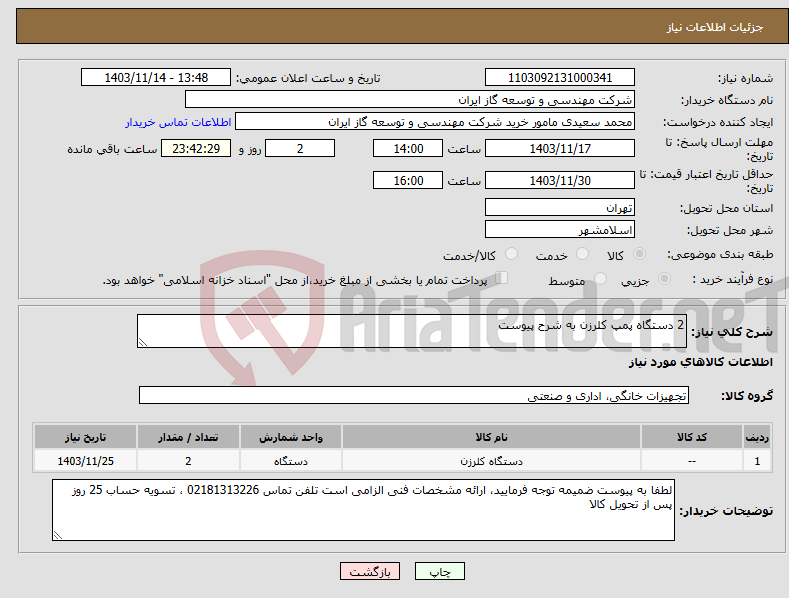Click the announcement date field 1403/11/14 - 13:48
The width and height of the screenshot is (789, 598).
[155, 78]
